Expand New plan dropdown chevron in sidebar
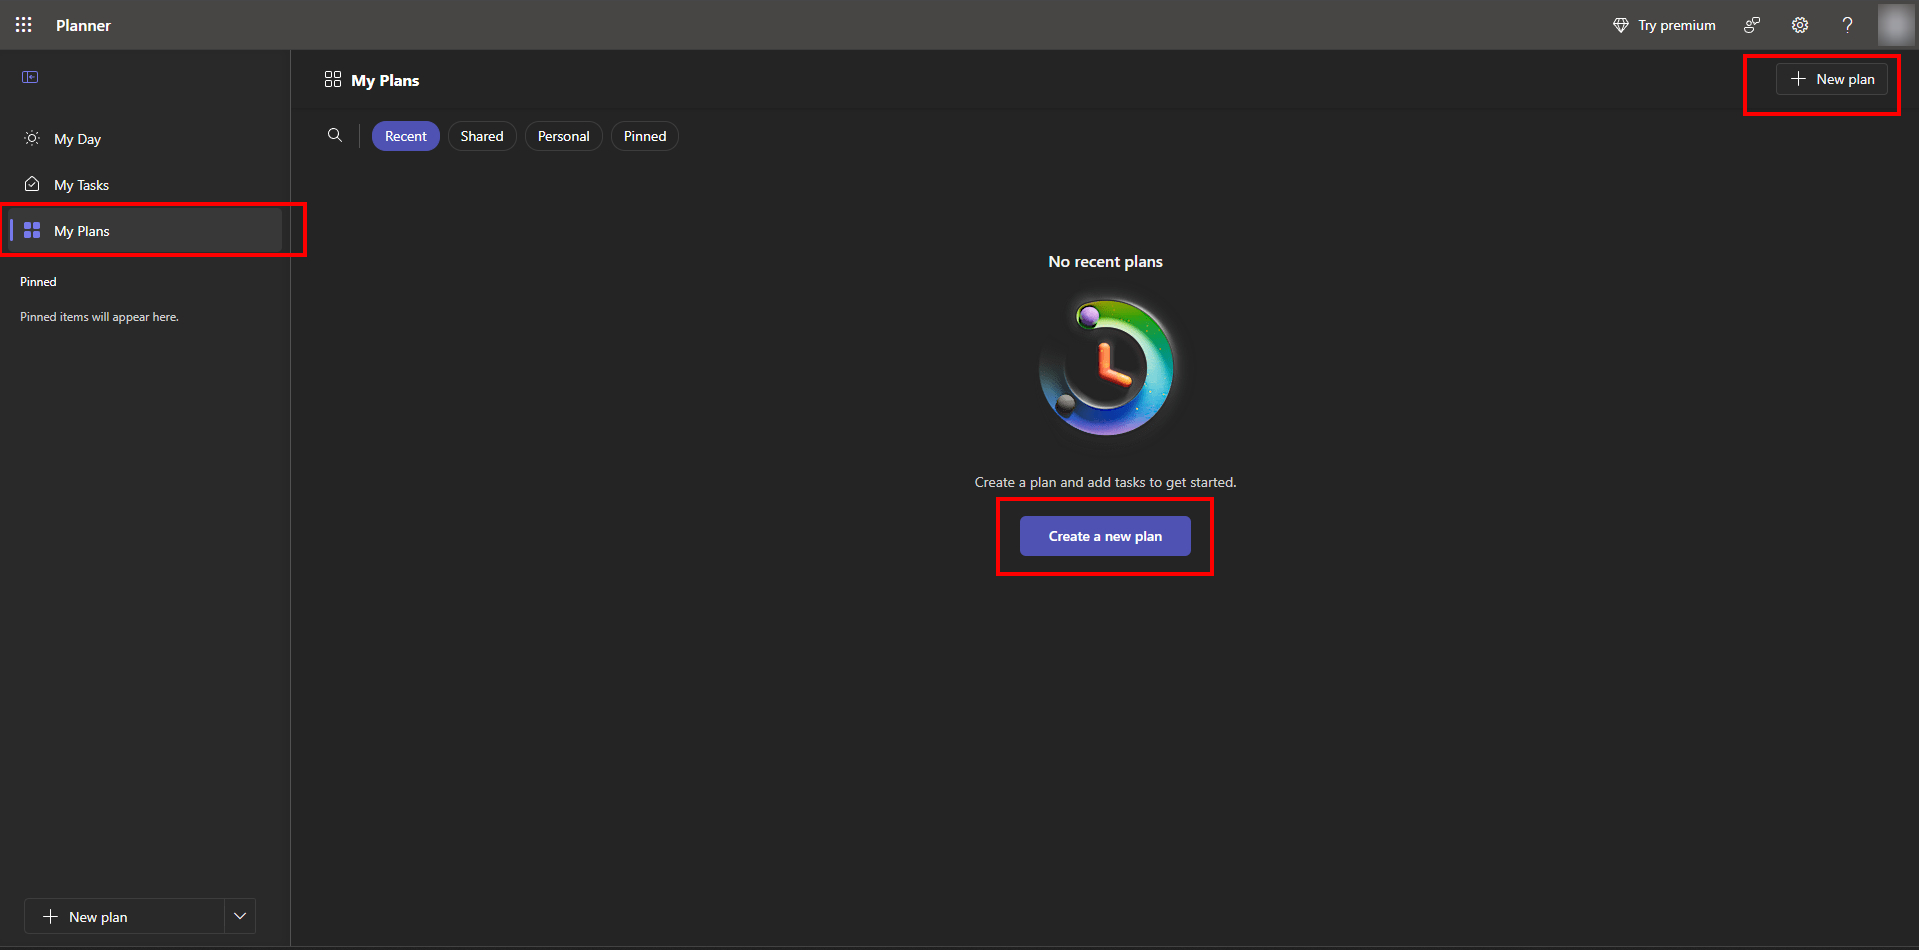The height and width of the screenshot is (950, 1919). tap(240, 916)
